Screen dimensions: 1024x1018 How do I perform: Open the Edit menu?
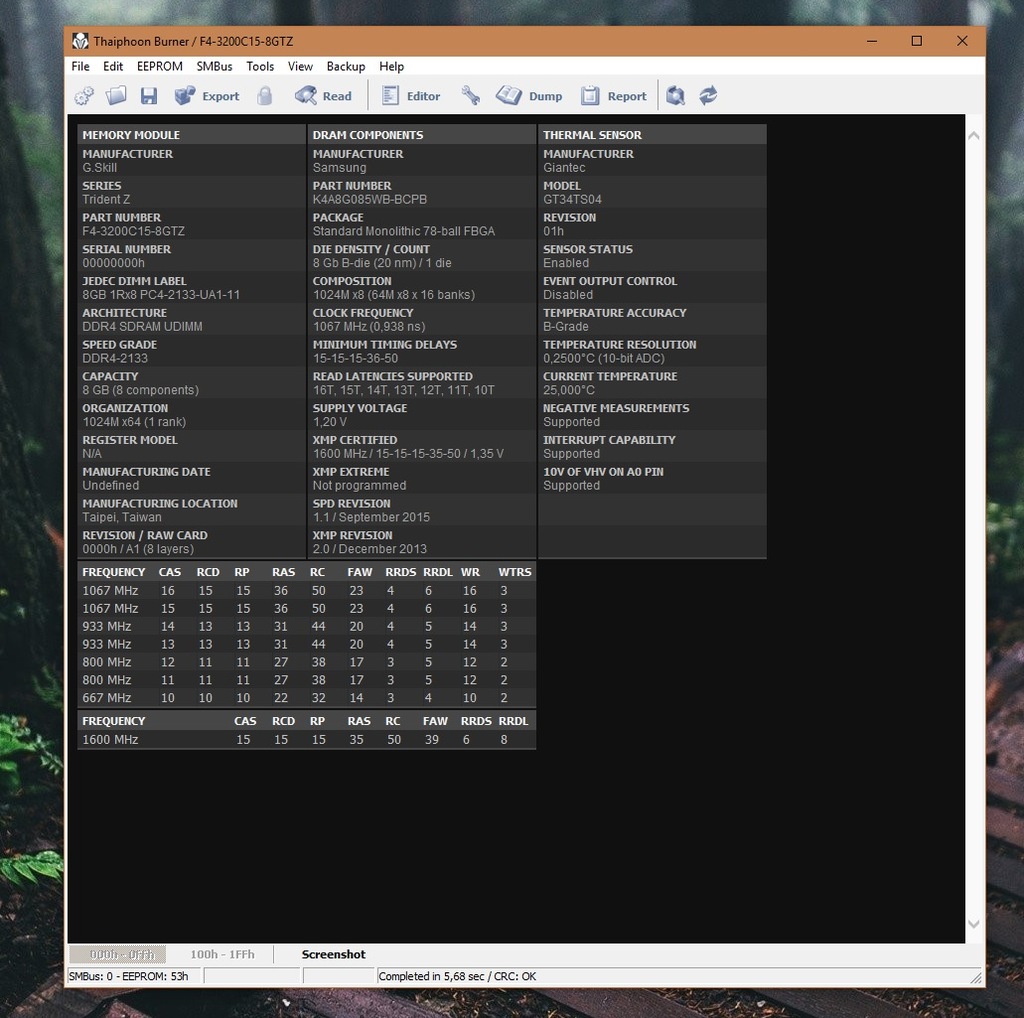(113, 67)
